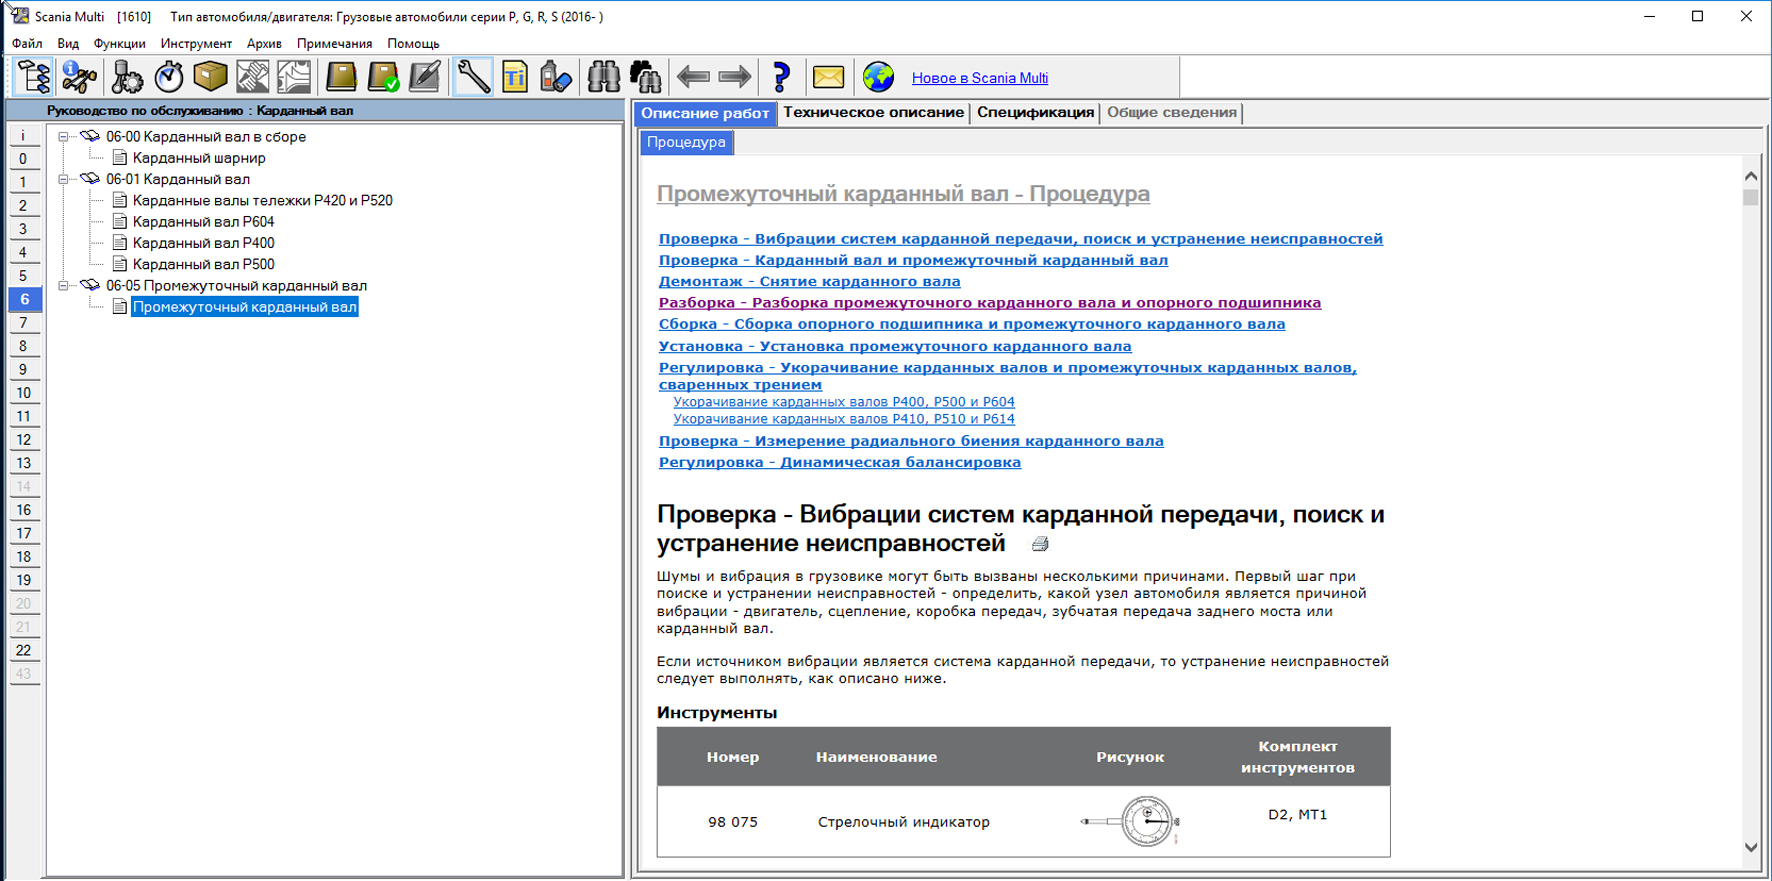Open the Новое в Scania Multi link
Image resolution: width=1772 pixels, height=881 pixels.
[979, 78]
